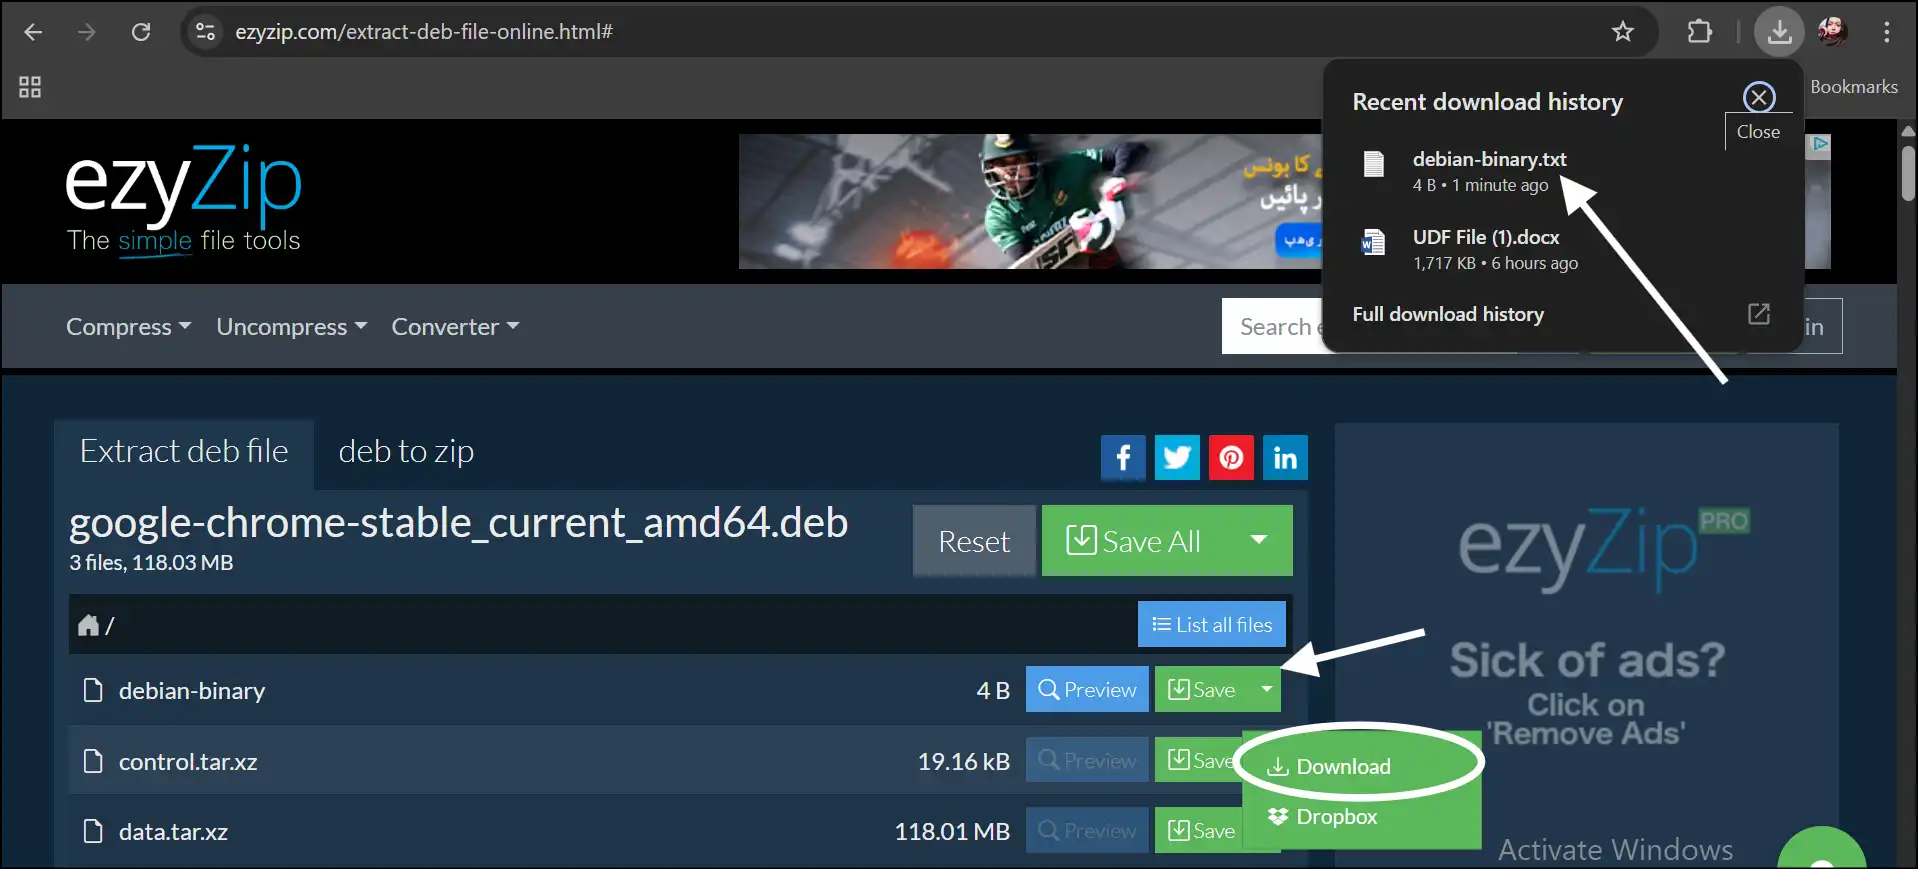Viewport: 1918px width, 869px height.
Task: Toggle the debian-binary Save dropdown arrow
Action: pos(1266,690)
